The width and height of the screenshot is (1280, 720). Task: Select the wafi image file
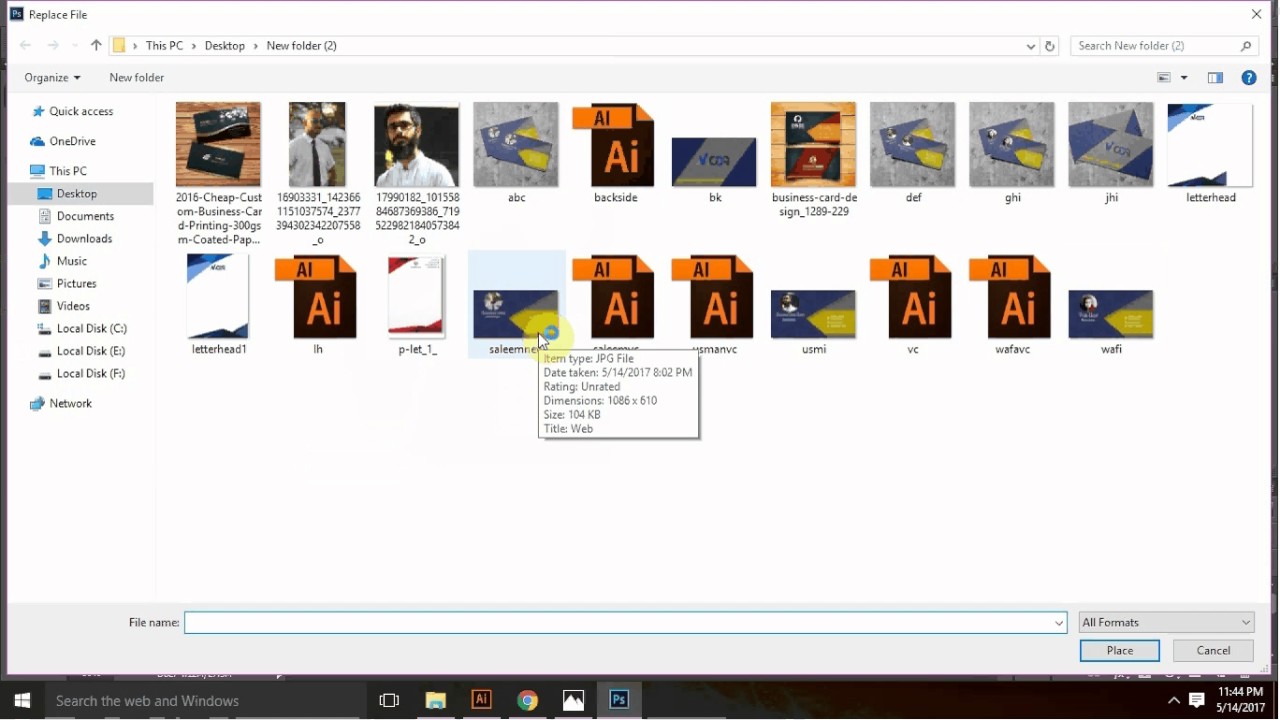1110,320
